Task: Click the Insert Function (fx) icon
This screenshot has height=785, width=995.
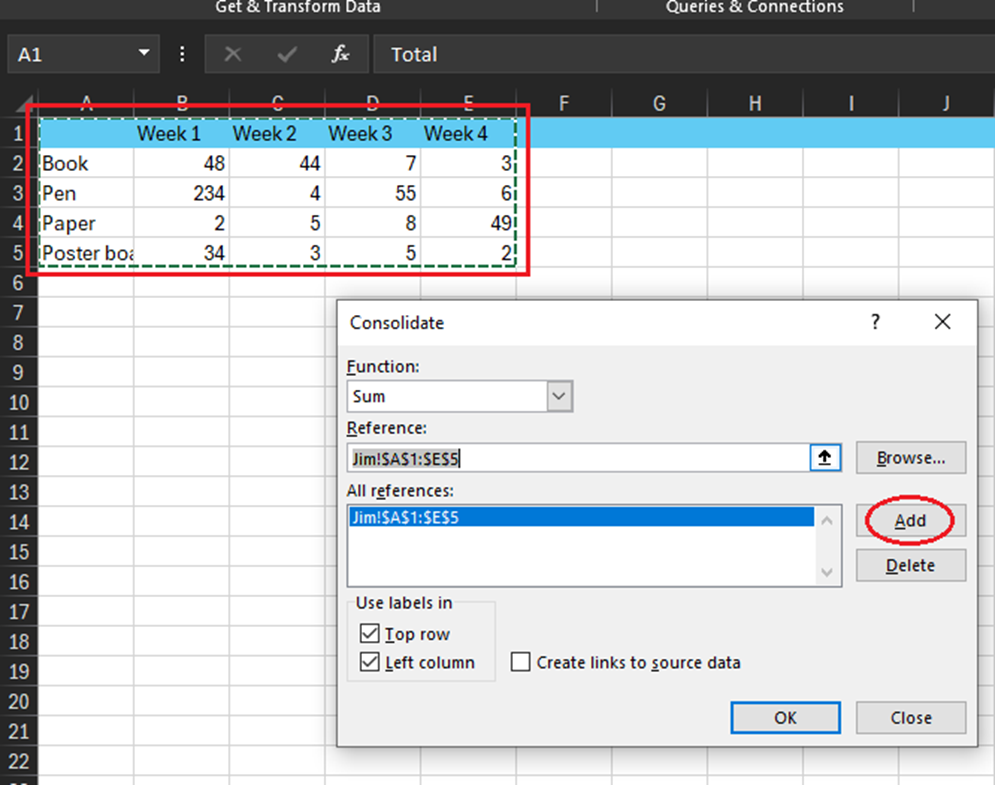Action: pos(339,54)
